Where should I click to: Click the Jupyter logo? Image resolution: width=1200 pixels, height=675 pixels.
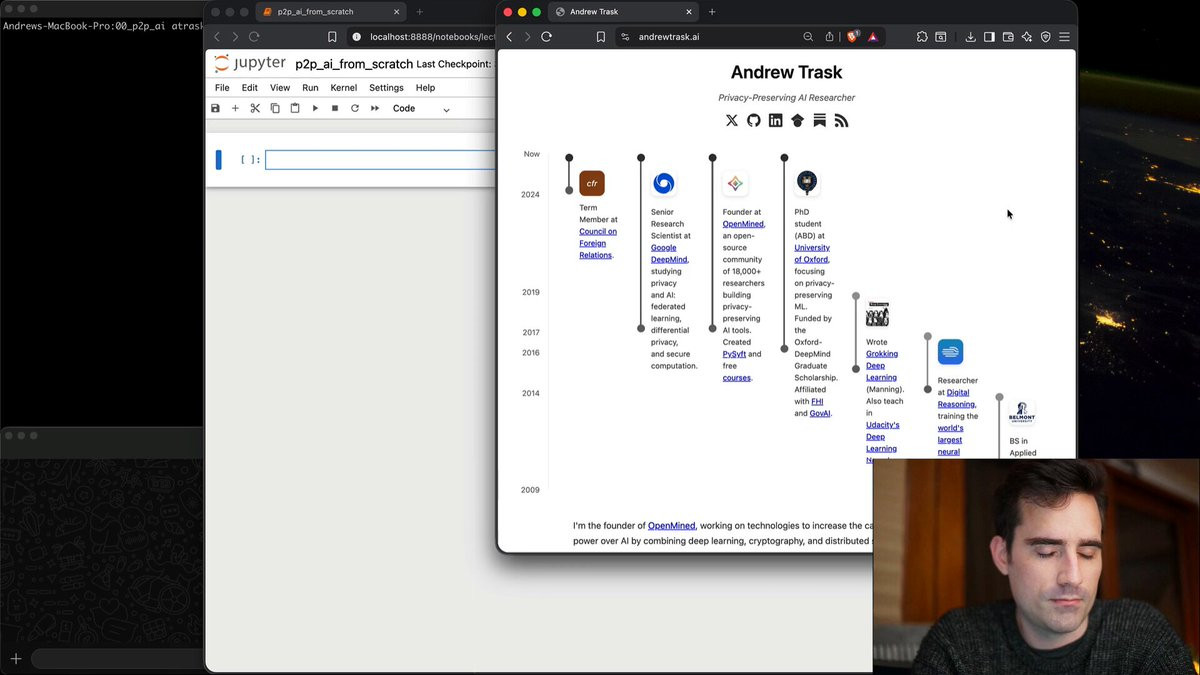click(x=250, y=63)
